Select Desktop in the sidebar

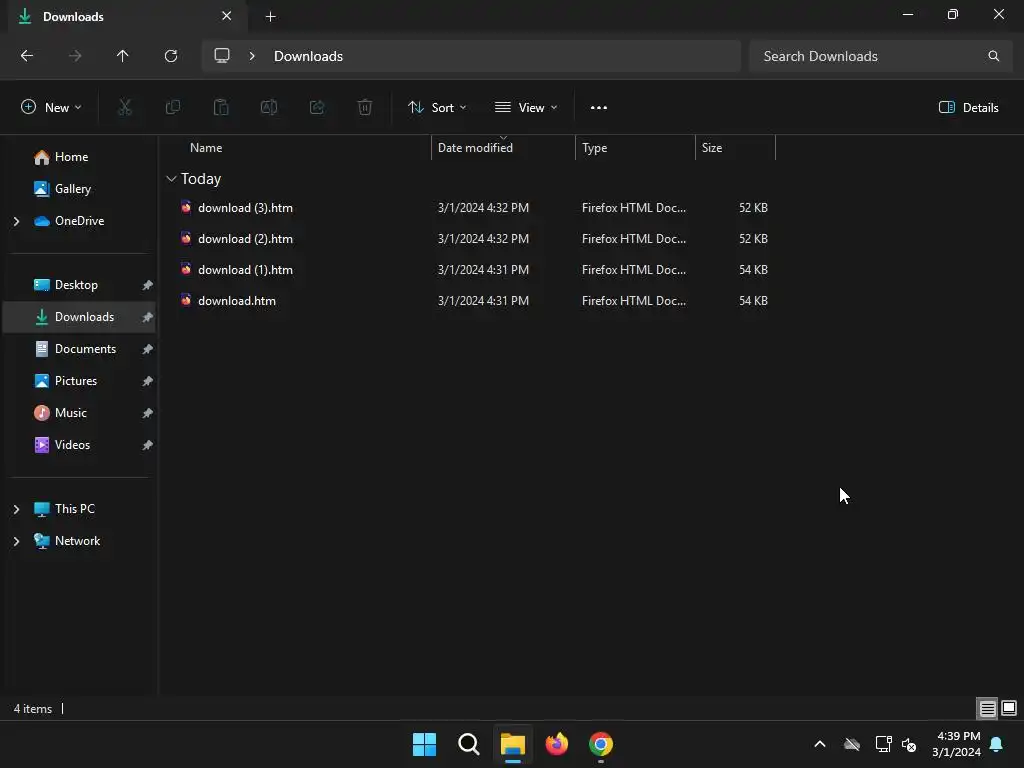(x=76, y=285)
